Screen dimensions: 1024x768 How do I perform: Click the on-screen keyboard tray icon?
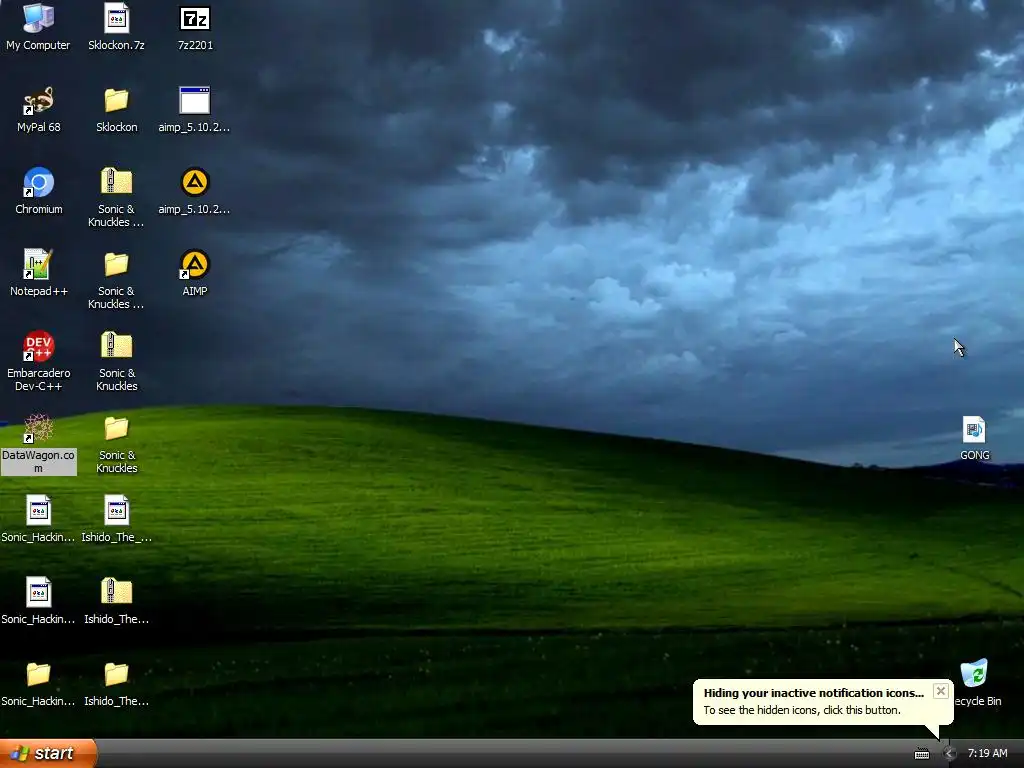pos(921,754)
